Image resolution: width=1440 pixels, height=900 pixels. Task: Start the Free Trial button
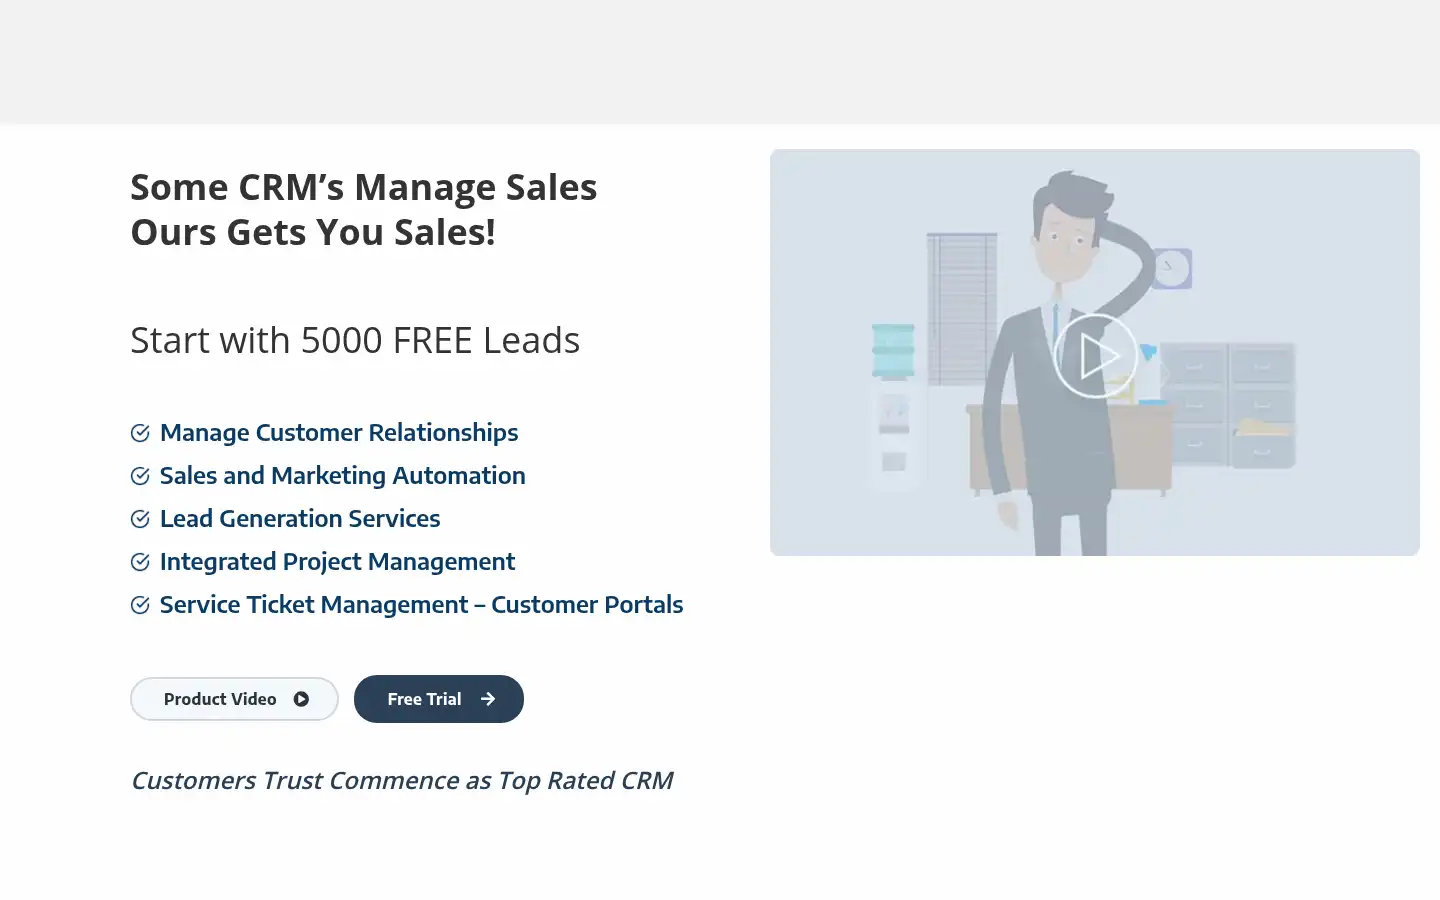pos(439,699)
